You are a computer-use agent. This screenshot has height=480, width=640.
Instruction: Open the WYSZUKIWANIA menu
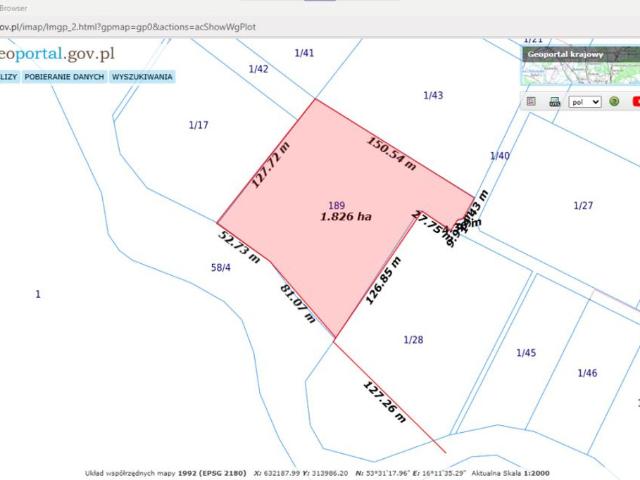coord(142,77)
